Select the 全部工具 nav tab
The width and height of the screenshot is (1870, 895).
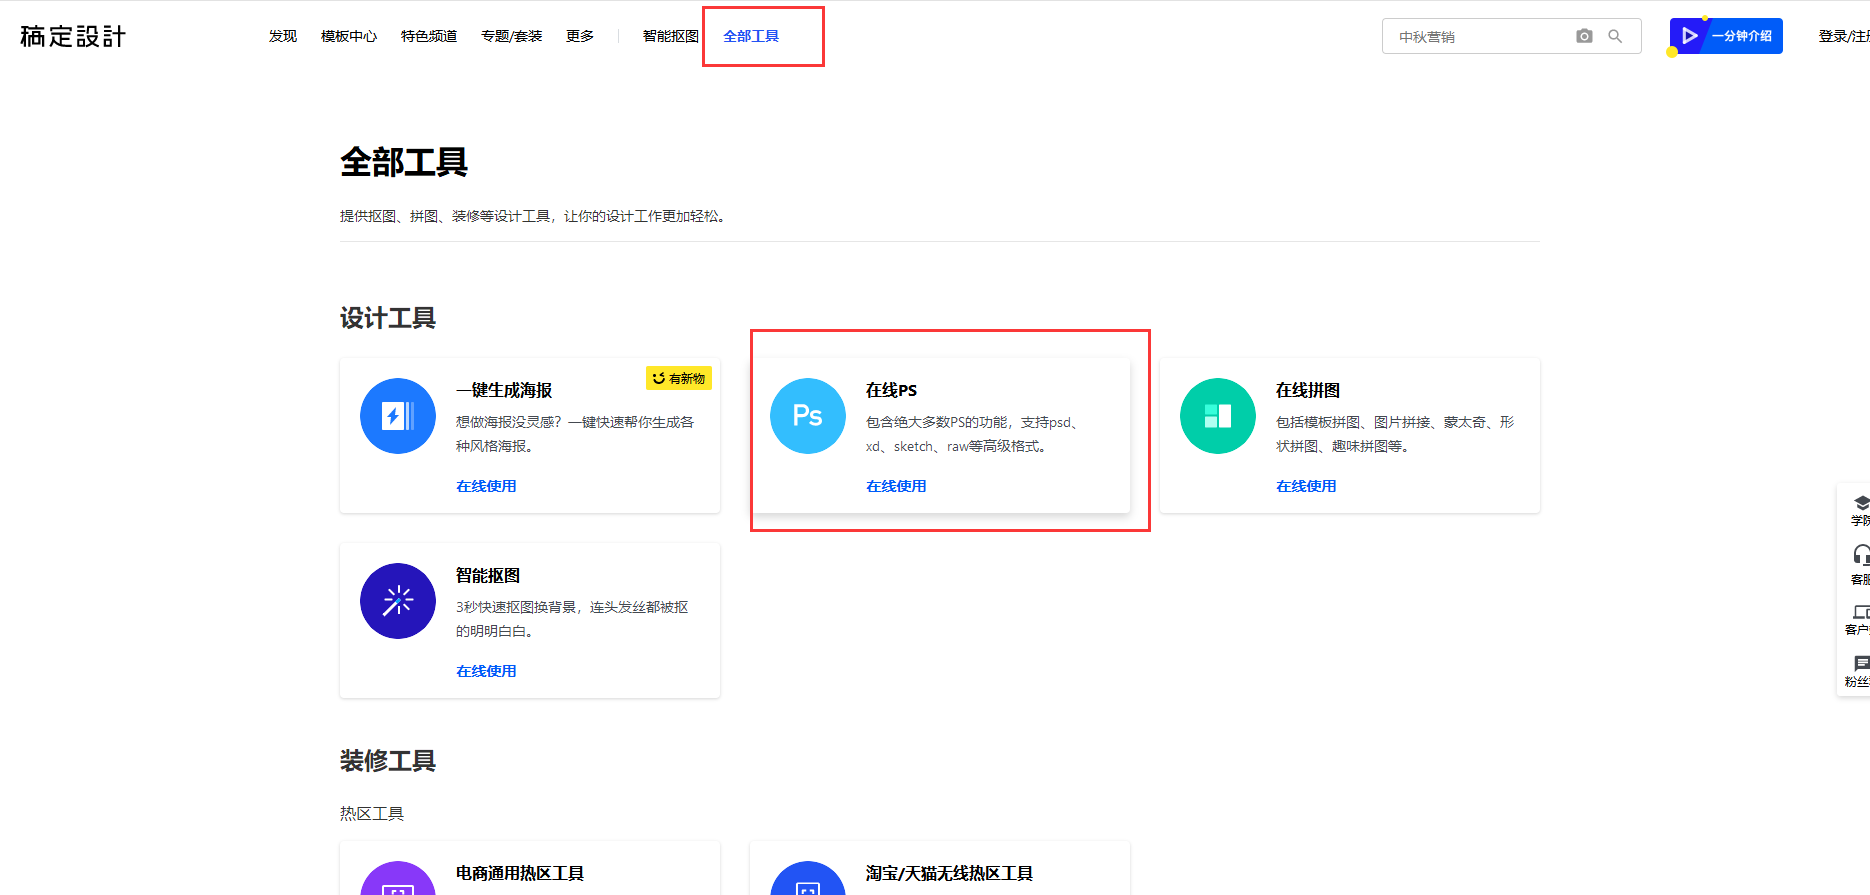point(751,36)
